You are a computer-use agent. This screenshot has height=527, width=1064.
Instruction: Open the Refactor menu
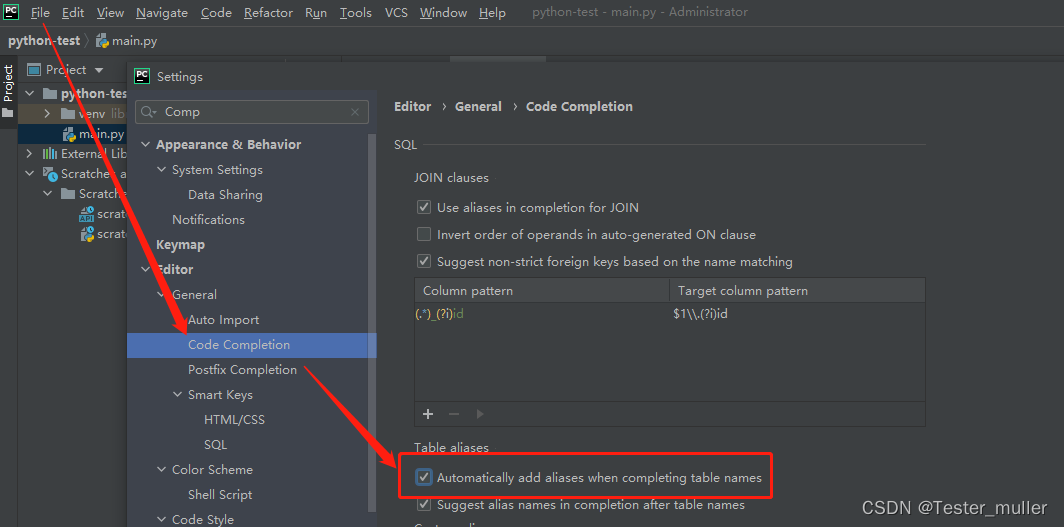[x=268, y=12]
